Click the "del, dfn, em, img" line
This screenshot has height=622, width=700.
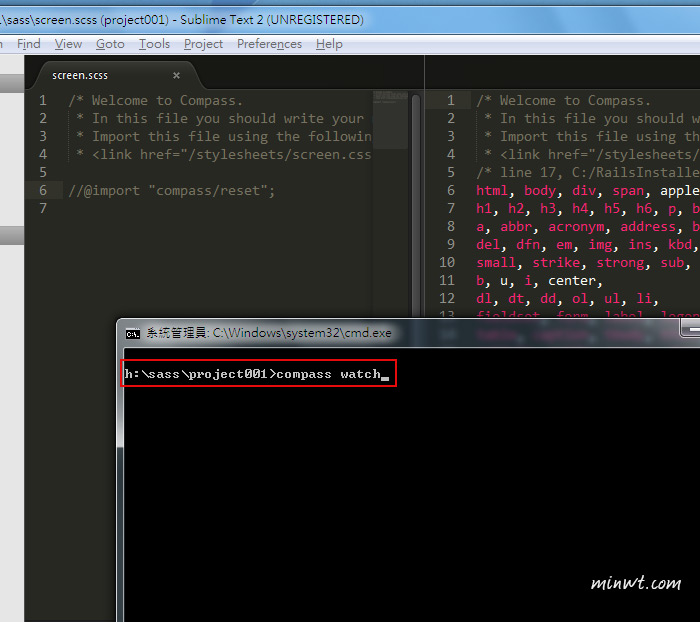click(x=588, y=244)
